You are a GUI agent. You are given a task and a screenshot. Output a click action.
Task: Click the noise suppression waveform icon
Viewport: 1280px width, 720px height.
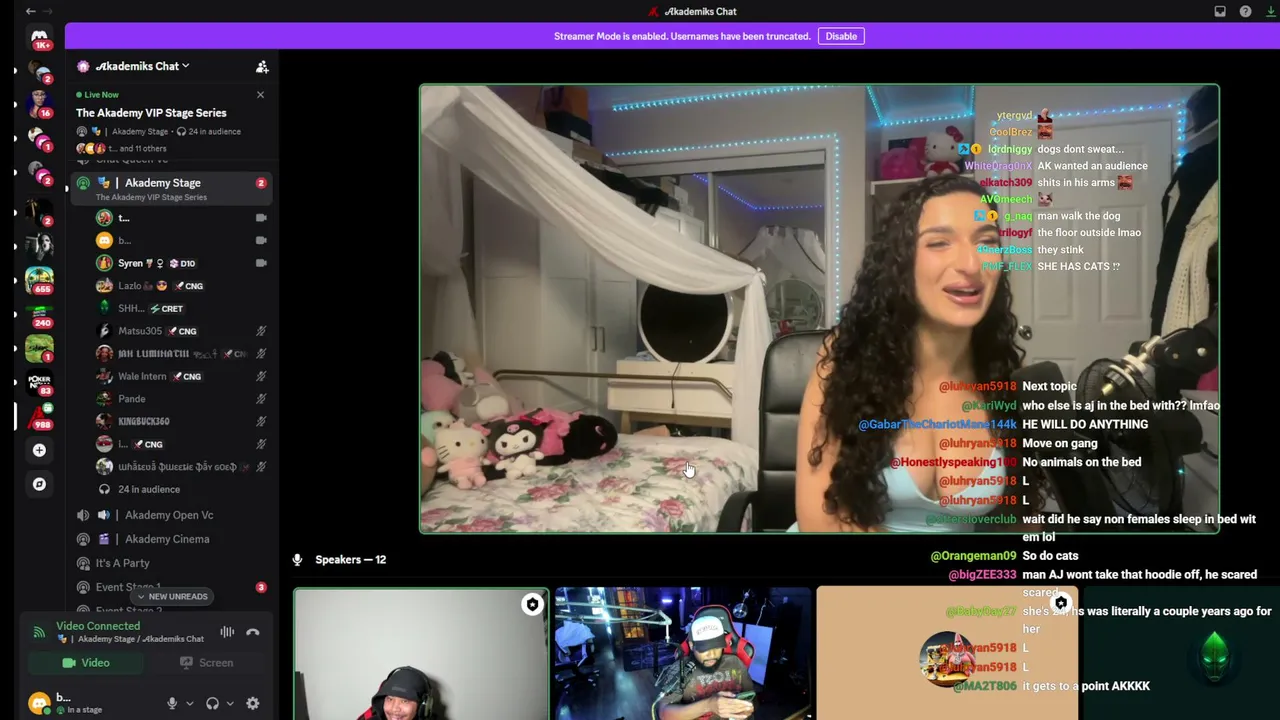click(227, 632)
